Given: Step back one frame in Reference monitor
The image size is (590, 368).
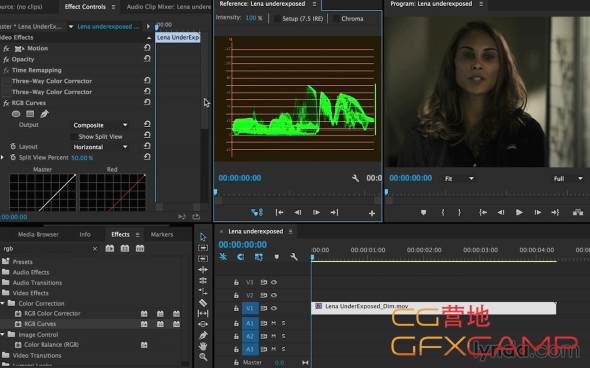Looking at the screenshot, I should click(x=298, y=212).
